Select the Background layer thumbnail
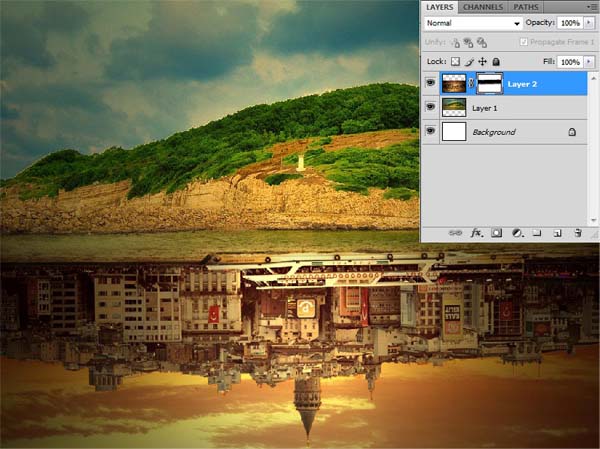 point(454,132)
